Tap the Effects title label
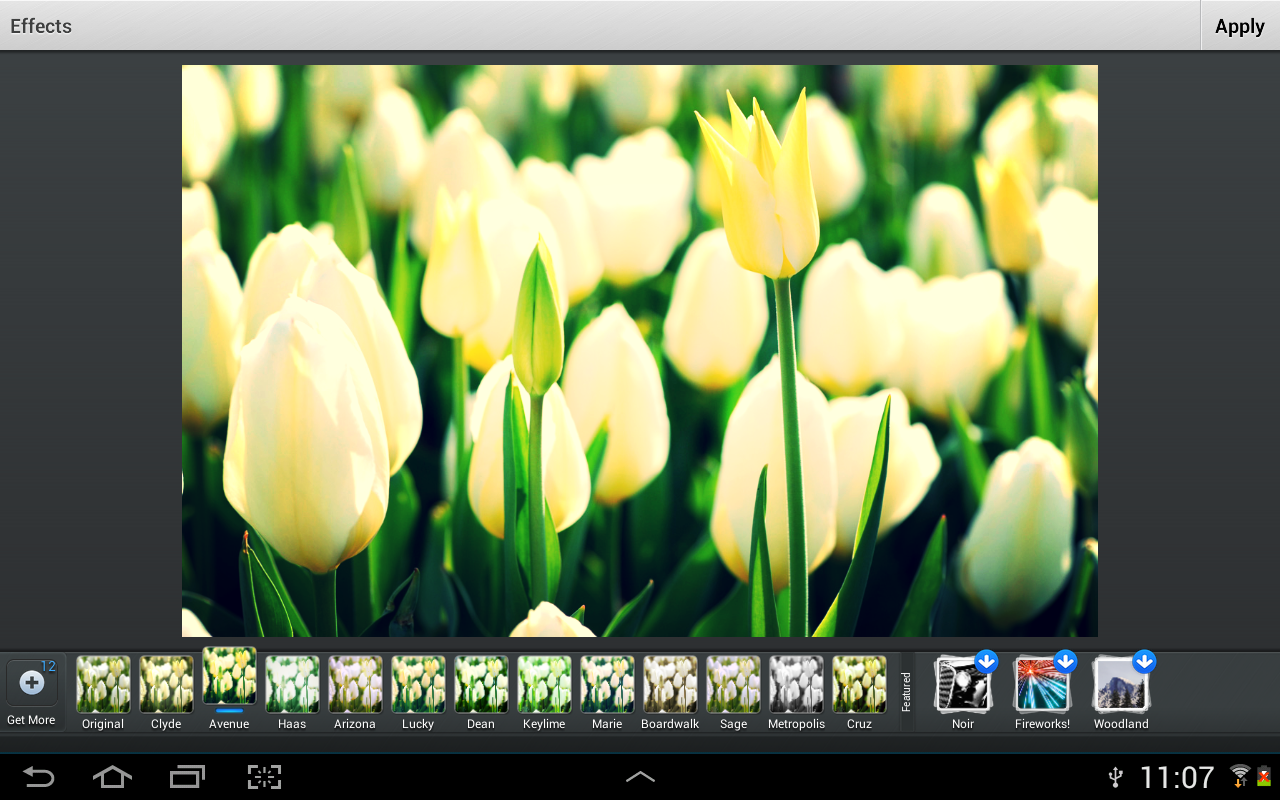1280x800 pixels. (41, 26)
